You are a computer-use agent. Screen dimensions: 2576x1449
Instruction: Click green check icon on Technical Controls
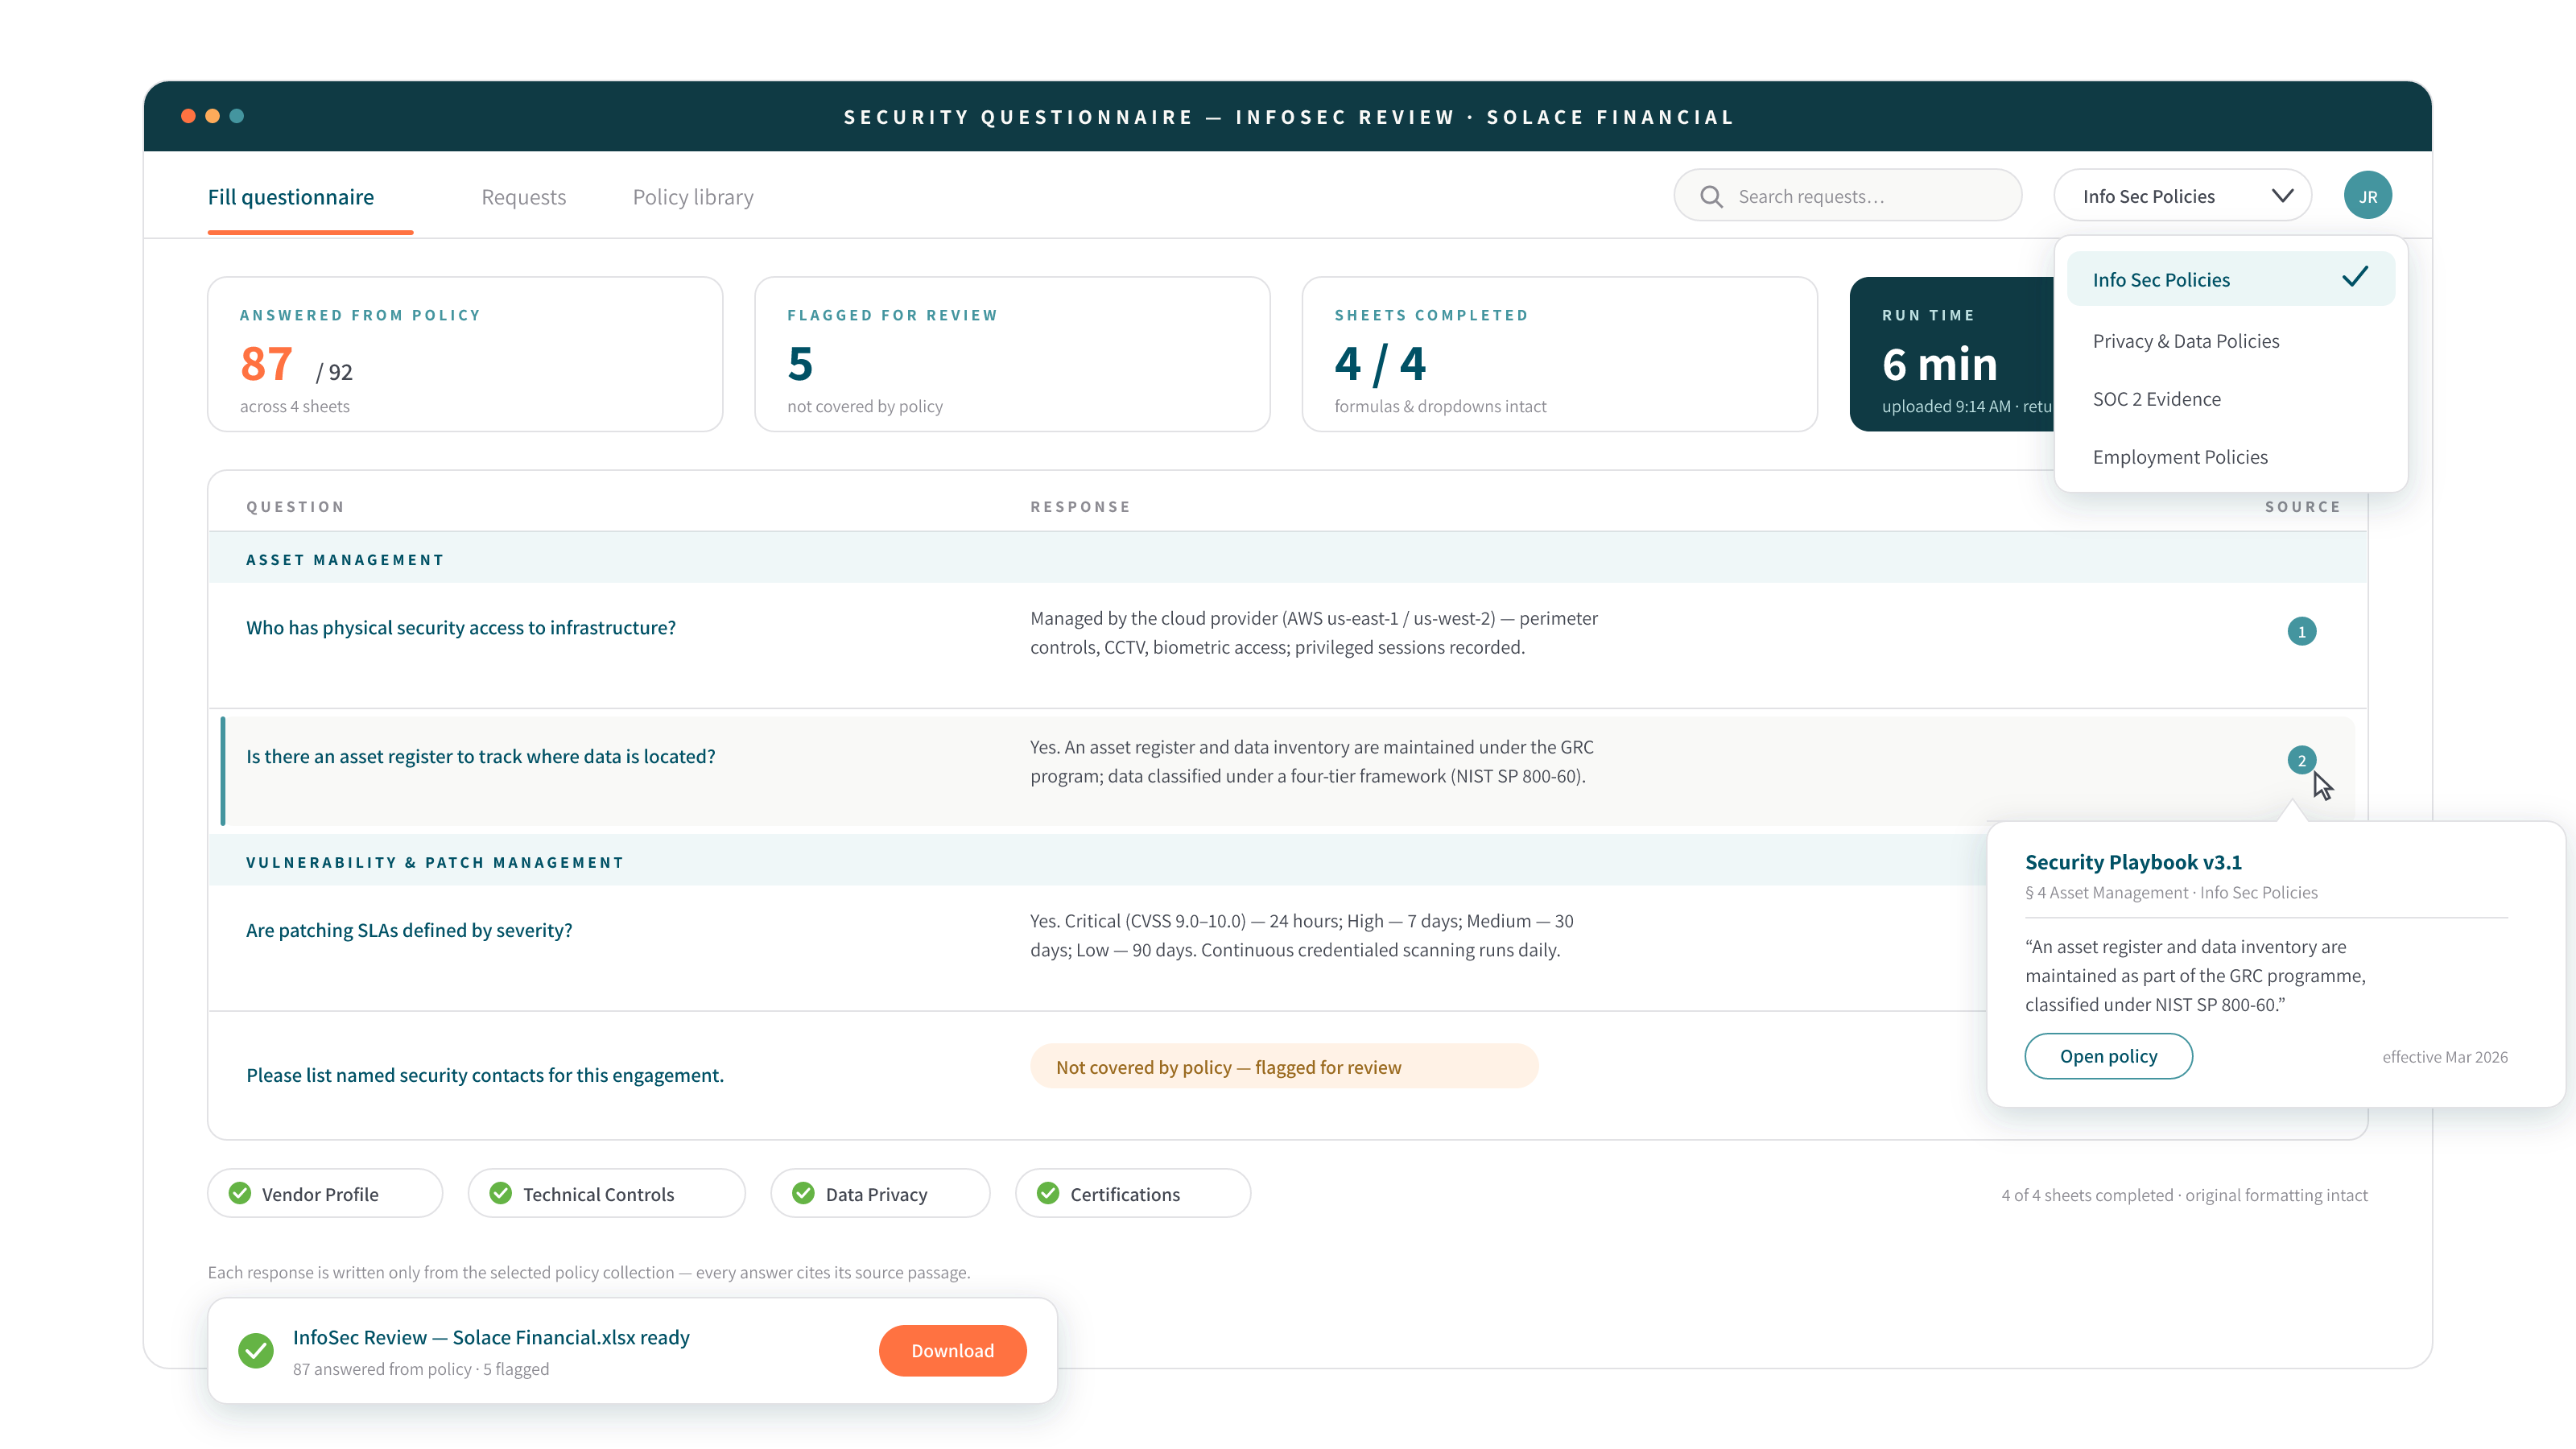click(x=501, y=1193)
